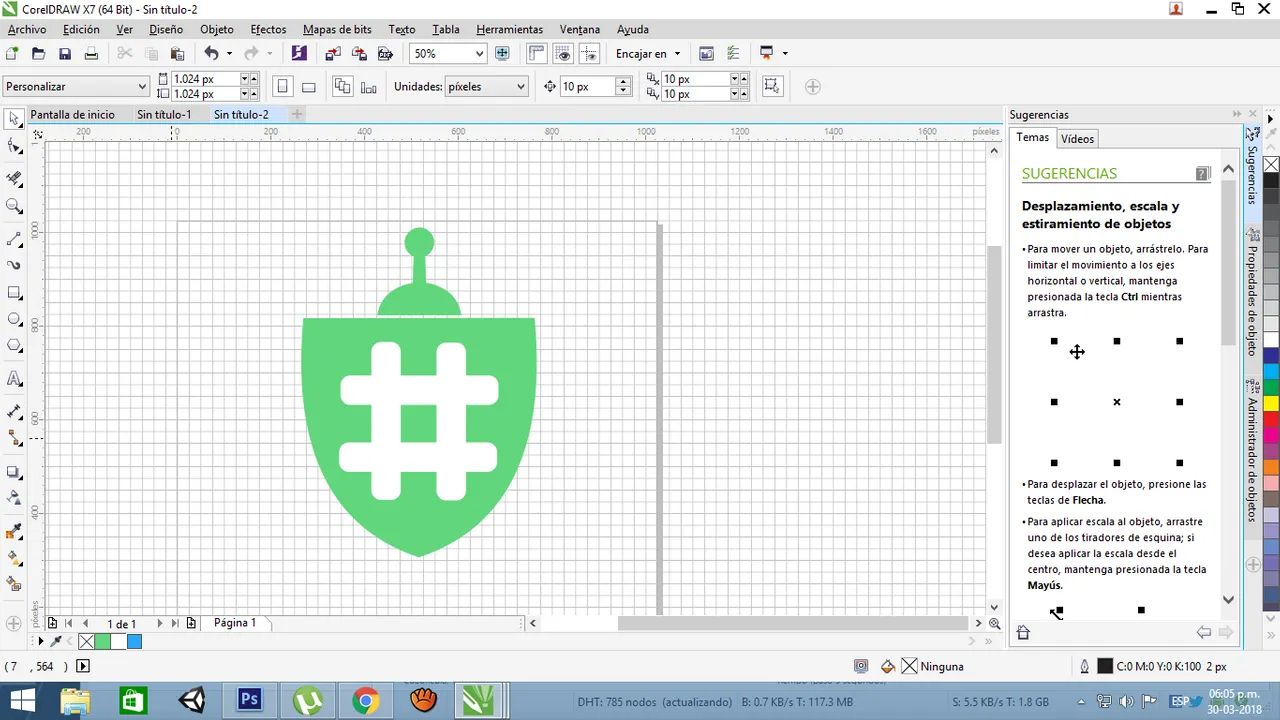The height and width of the screenshot is (720, 1280).
Task: Select the Smart Fill tool
Action: pos(14,583)
